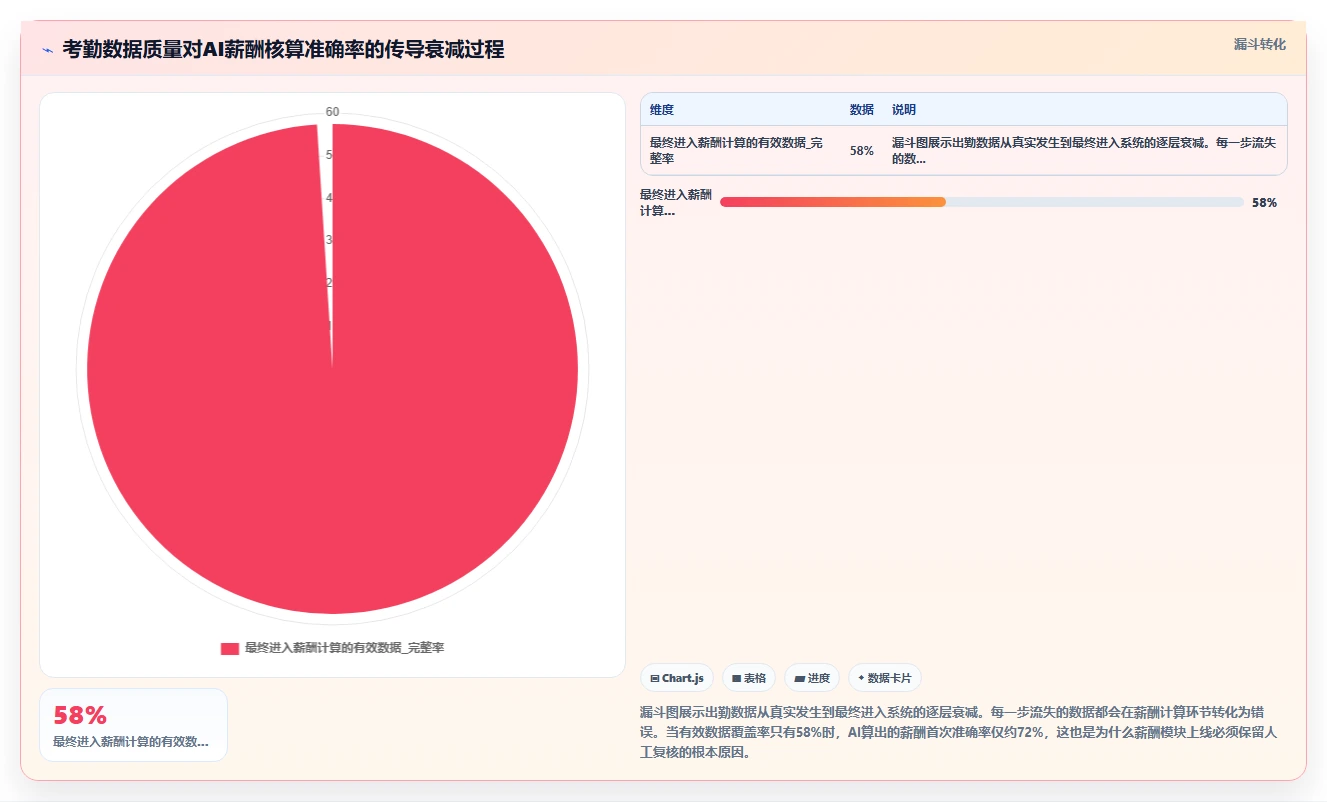The width and height of the screenshot is (1327, 802).
Task: Select the 维度 column header
Action: coord(662,110)
